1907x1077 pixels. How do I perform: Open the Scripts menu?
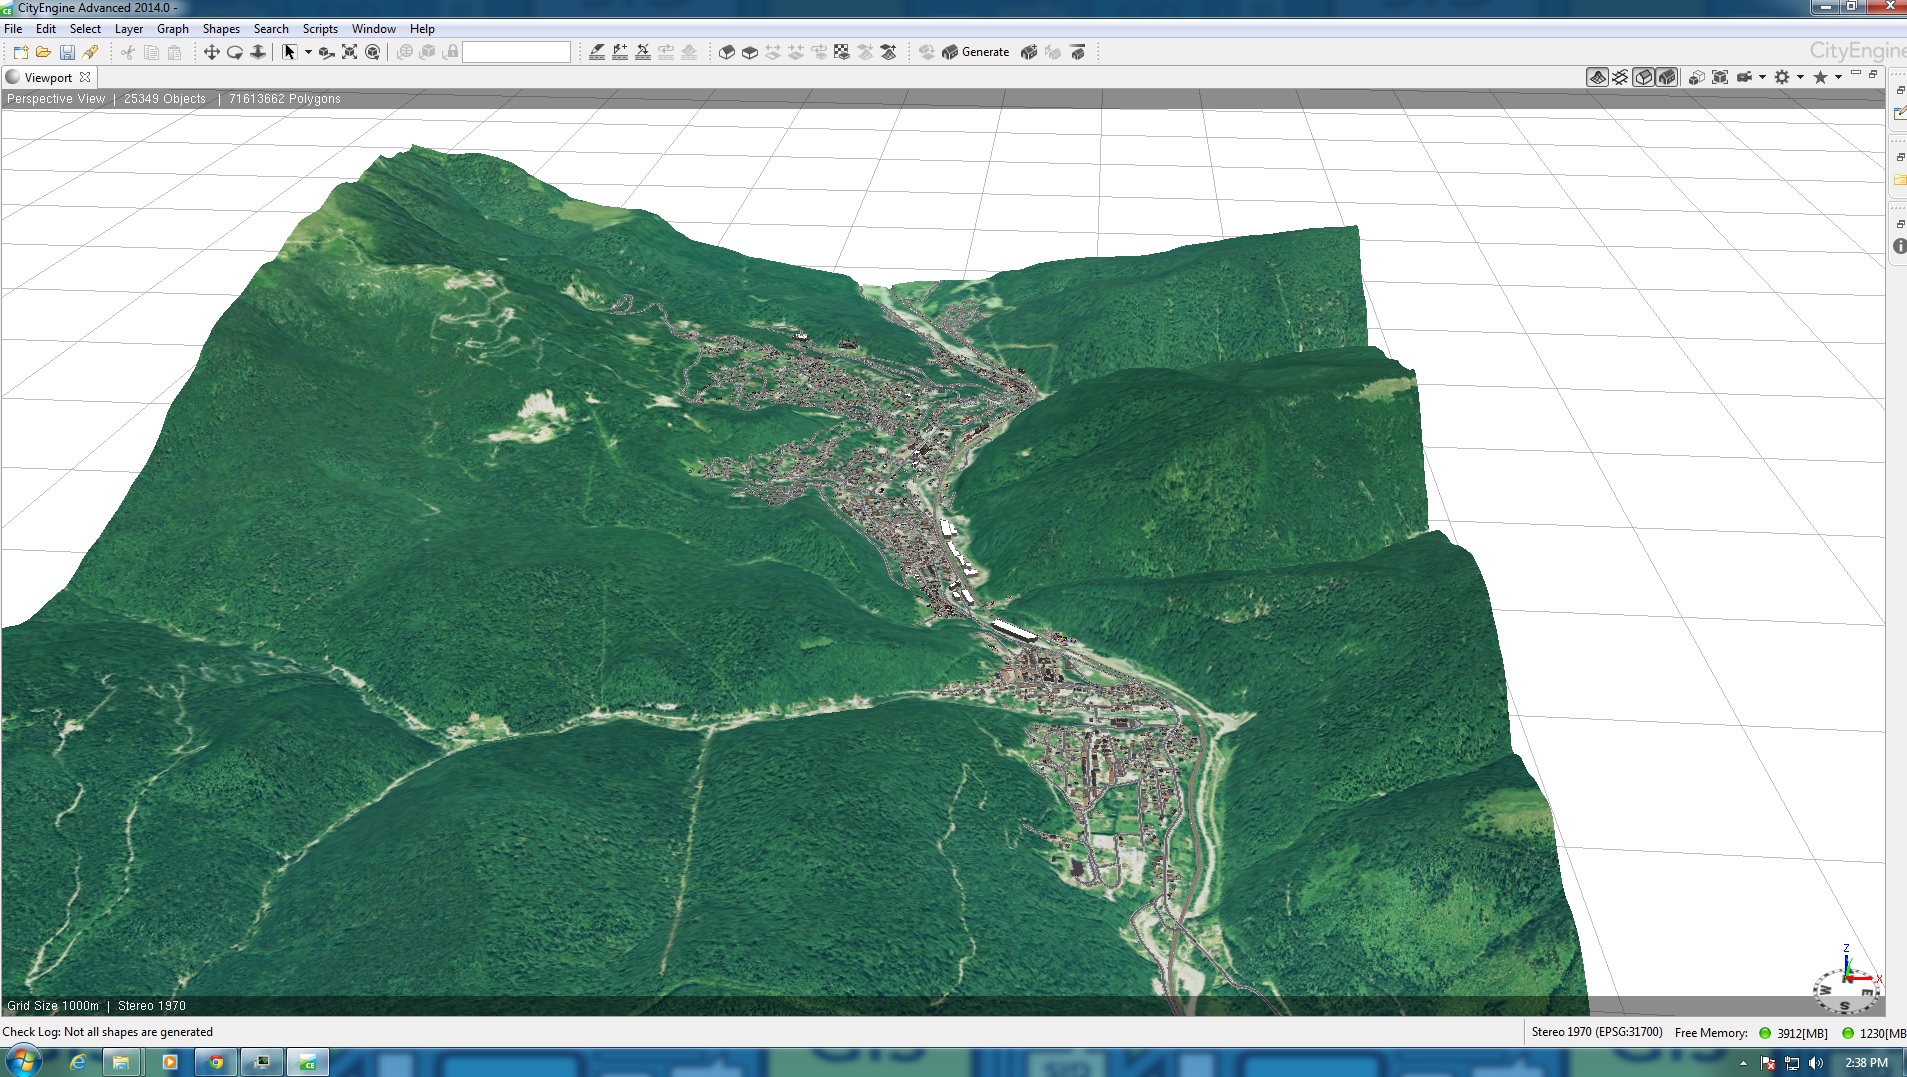pyautogui.click(x=320, y=29)
